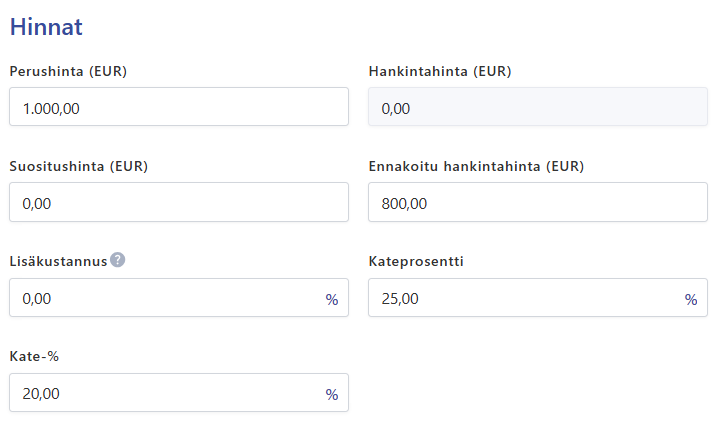This screenshot has width=713, height=425.
Task: Click into the Suositushinta (EUR) input
Action: coord(179,202)
